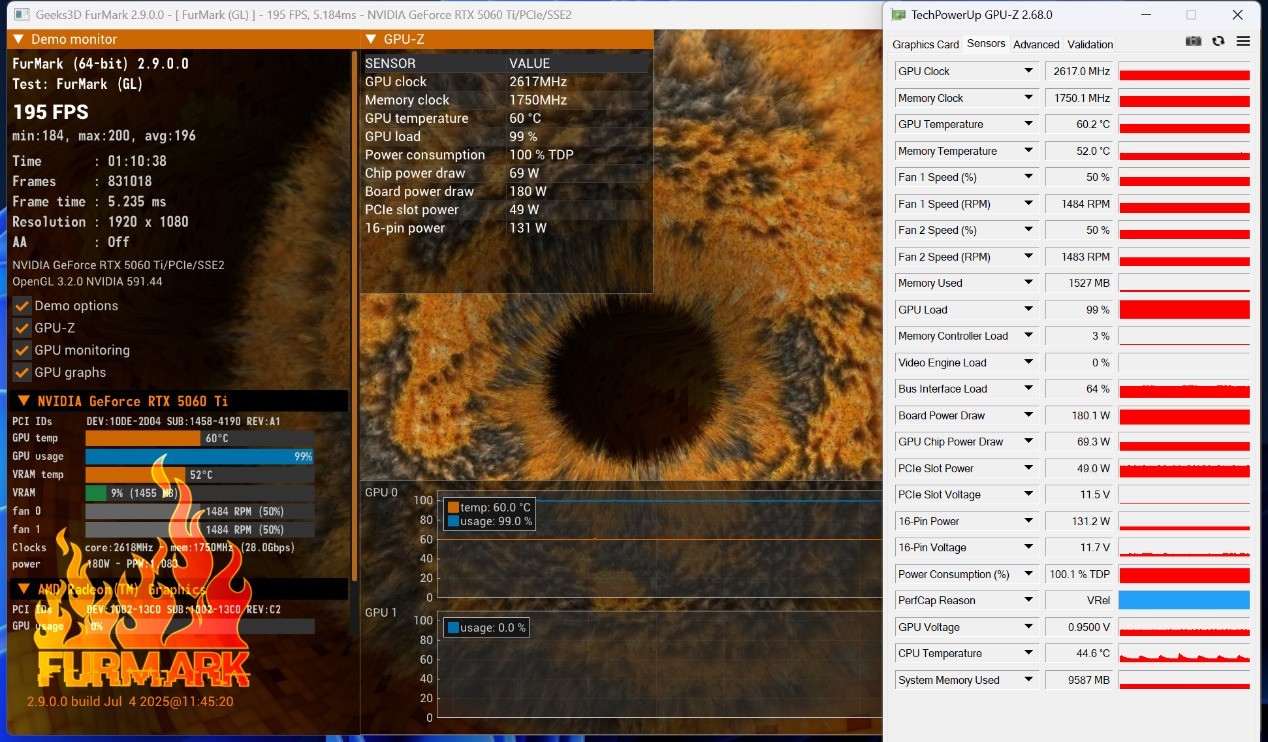Click the GPU-Z title bar app icon
Viewport: 1268px width, 742px height.
pyautogui.click(x=899, y=15)
